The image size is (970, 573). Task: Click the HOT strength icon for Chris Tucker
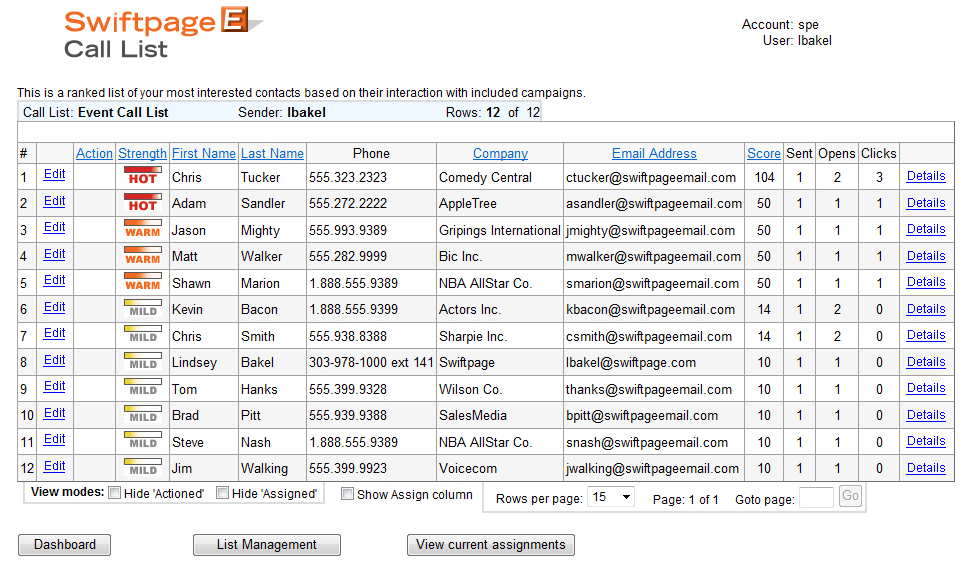pos(143,176)
